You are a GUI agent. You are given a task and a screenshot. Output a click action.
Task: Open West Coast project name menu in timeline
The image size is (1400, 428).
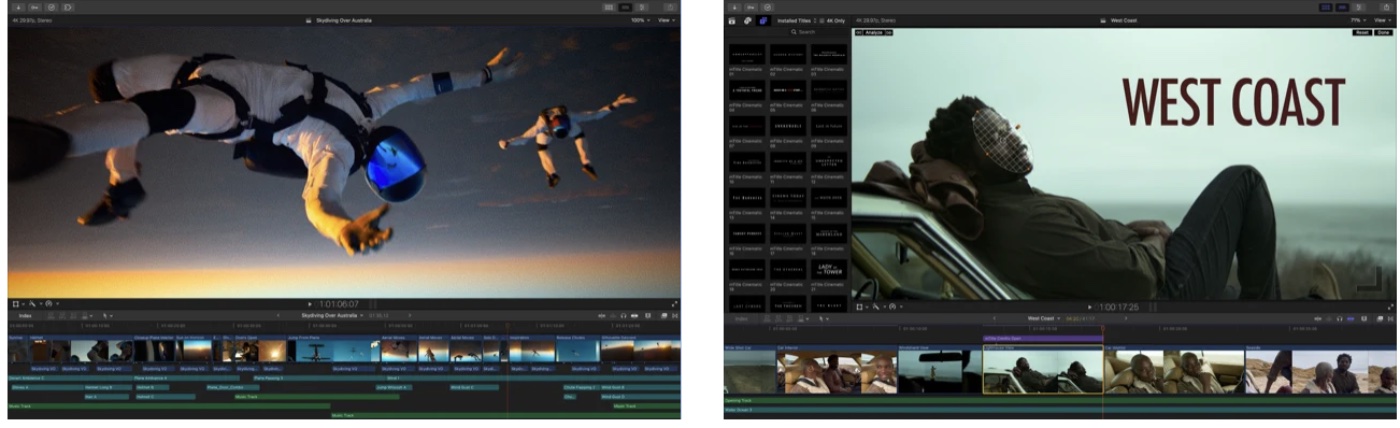click(x=1043, y=318)
